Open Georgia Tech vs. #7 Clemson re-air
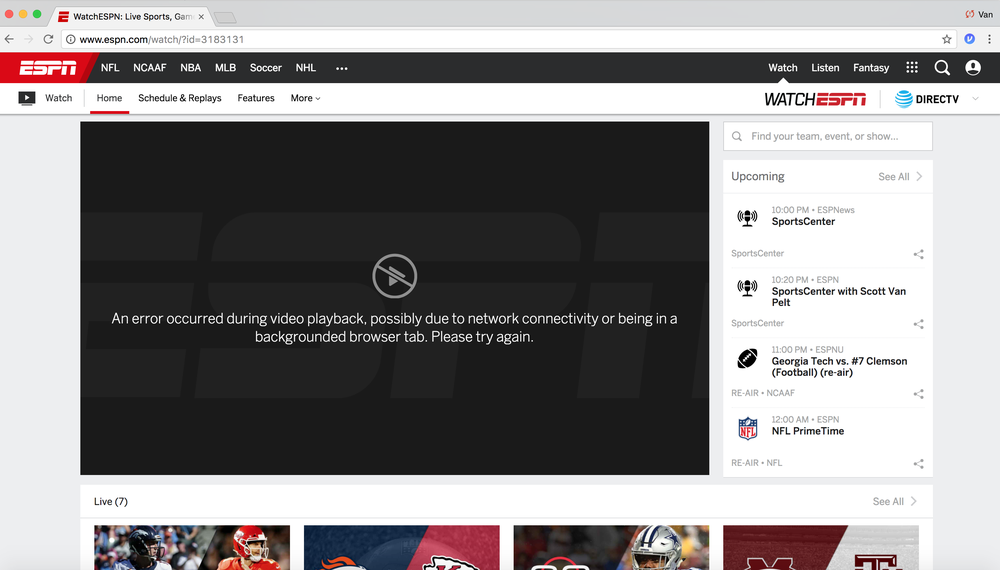 pyautogui.click(x=839, y=366)
